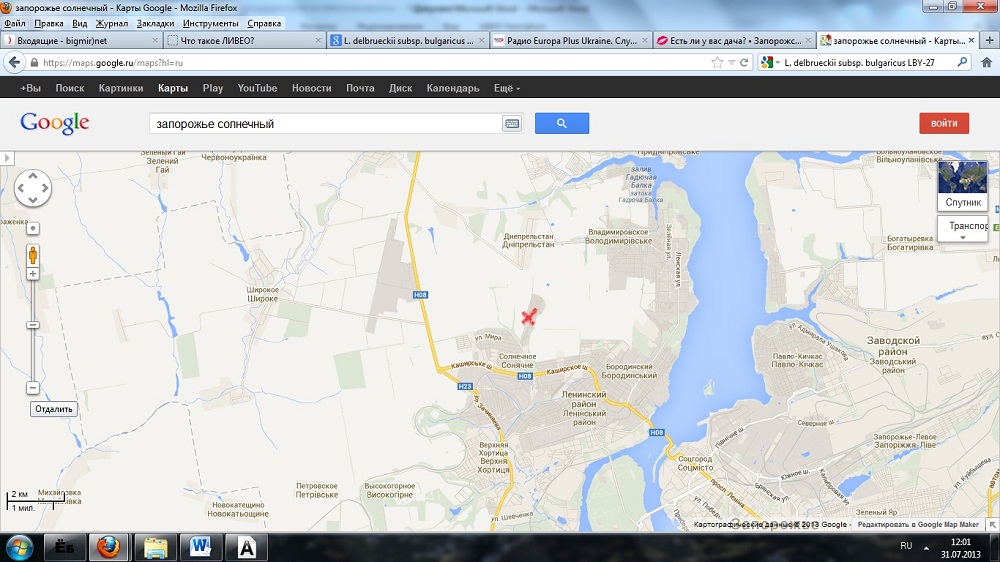Close the 'Что такое ЛИВЕО?' tab

pyautogui.click(x=318, y=40)
